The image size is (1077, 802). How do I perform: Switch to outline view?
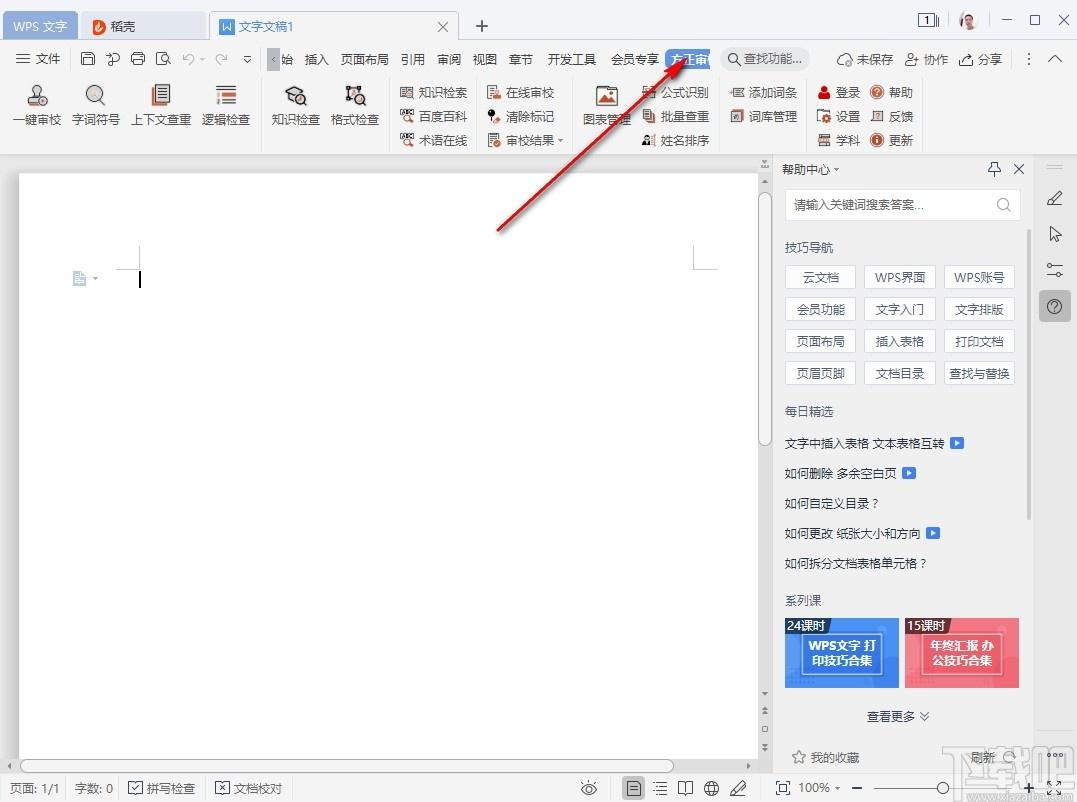(x=659, y=788)
